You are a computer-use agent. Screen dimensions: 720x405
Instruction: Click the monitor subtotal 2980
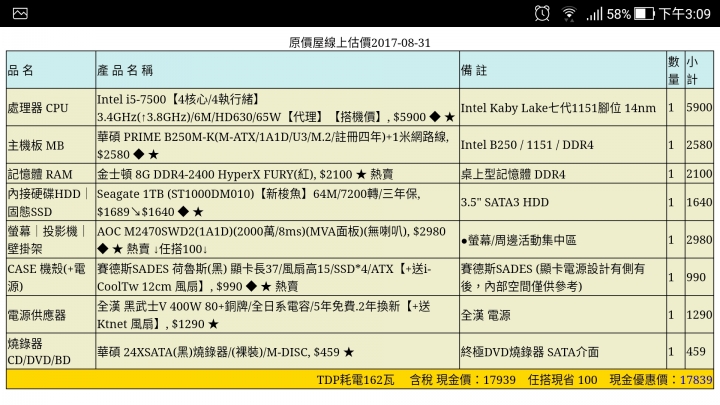[699, 240]
